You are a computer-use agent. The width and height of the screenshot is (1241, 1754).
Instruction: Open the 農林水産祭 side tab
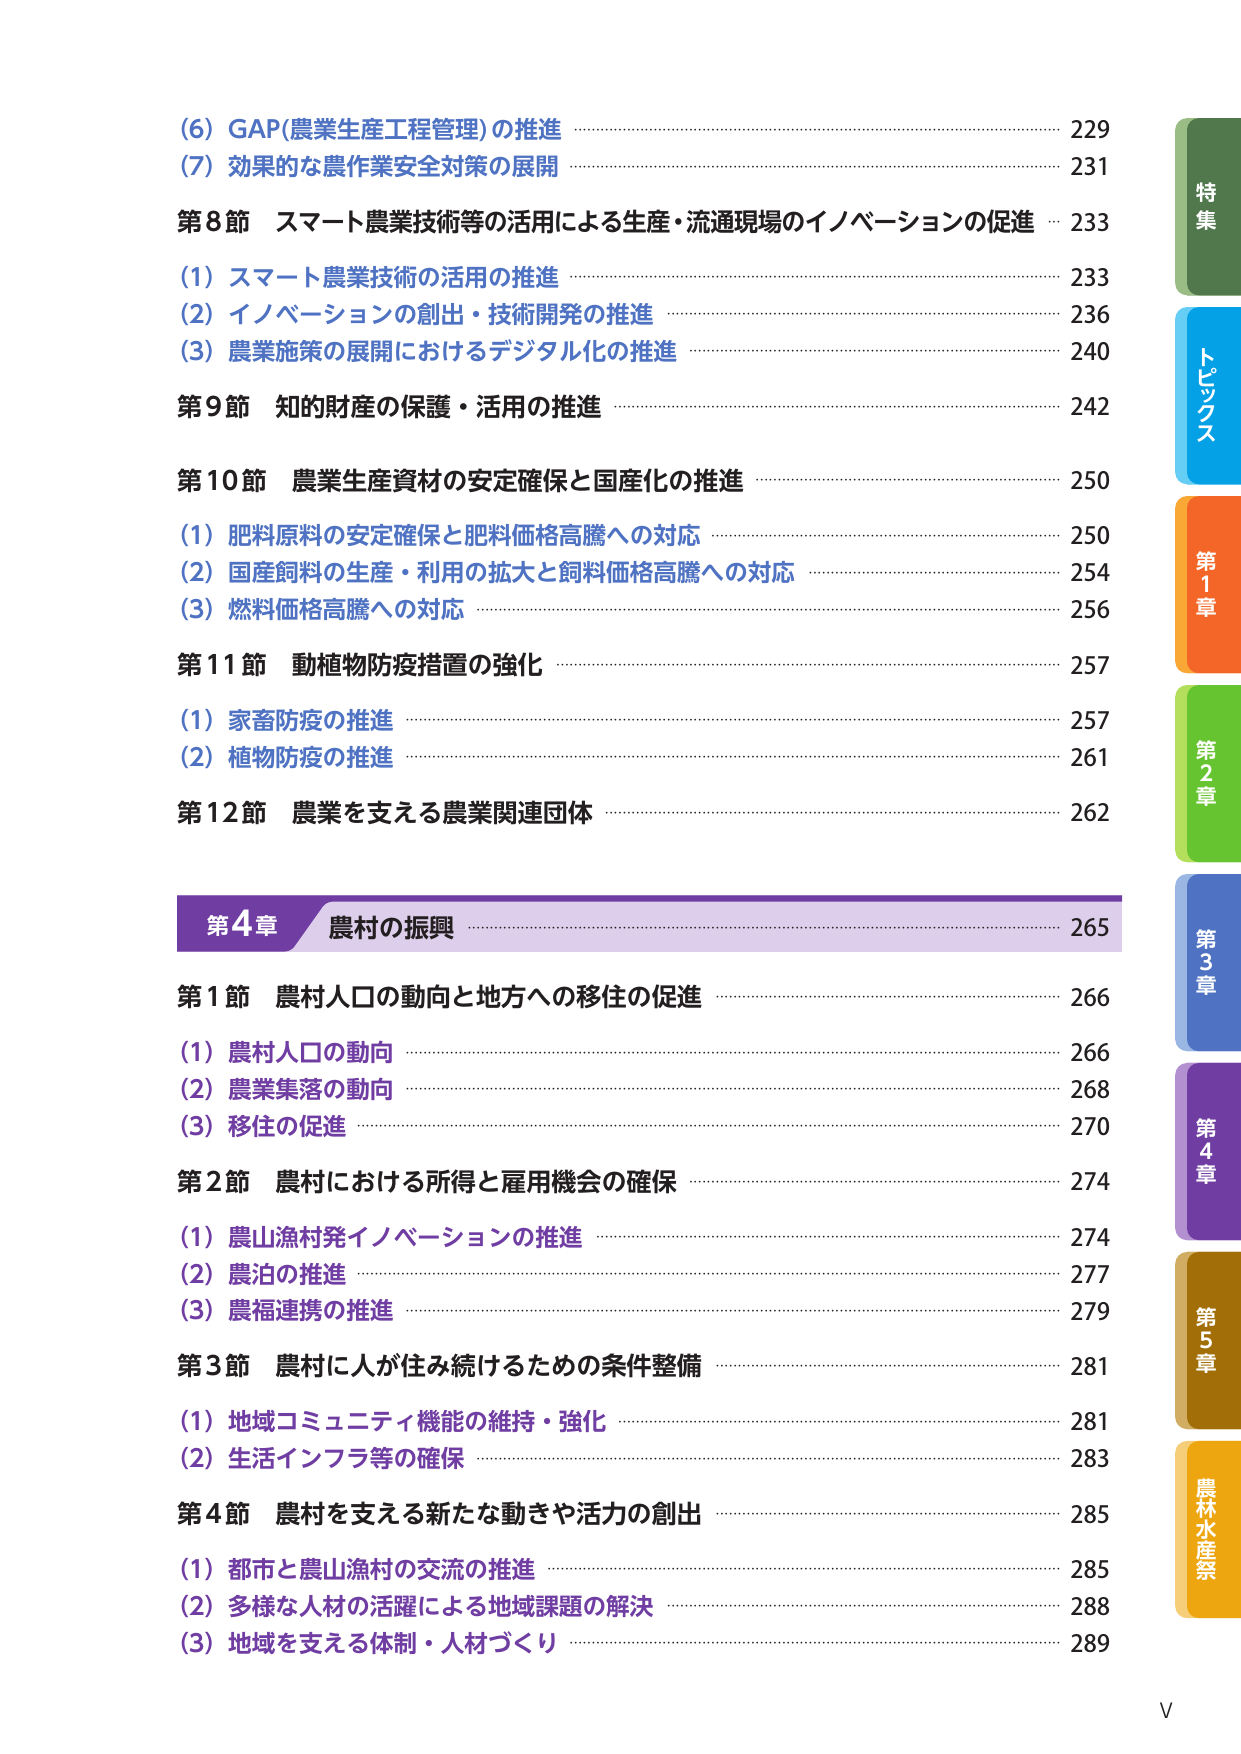click(x=1208, y=1530)
